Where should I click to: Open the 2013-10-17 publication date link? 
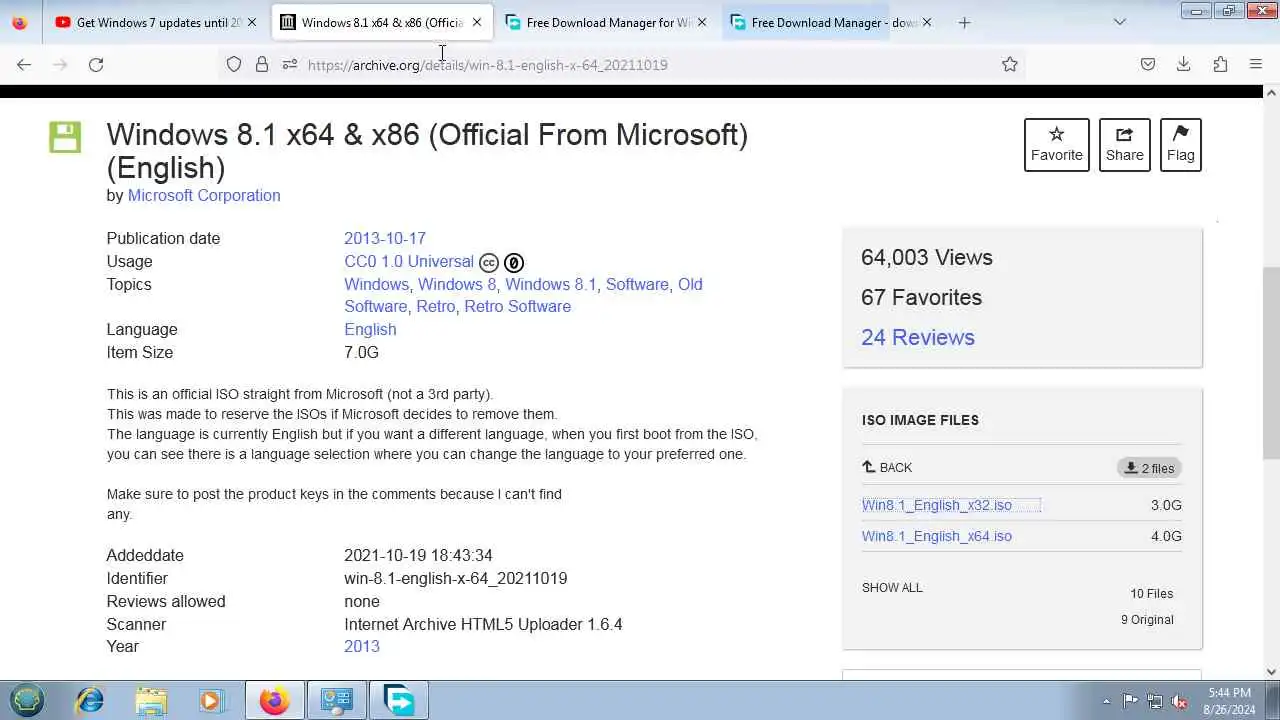385,238
